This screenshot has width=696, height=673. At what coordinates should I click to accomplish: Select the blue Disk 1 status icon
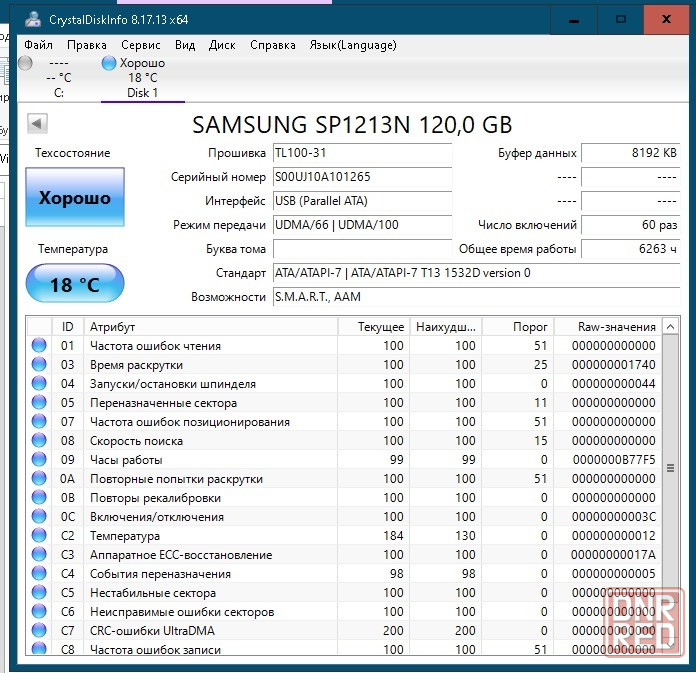(x=109, y=63)
